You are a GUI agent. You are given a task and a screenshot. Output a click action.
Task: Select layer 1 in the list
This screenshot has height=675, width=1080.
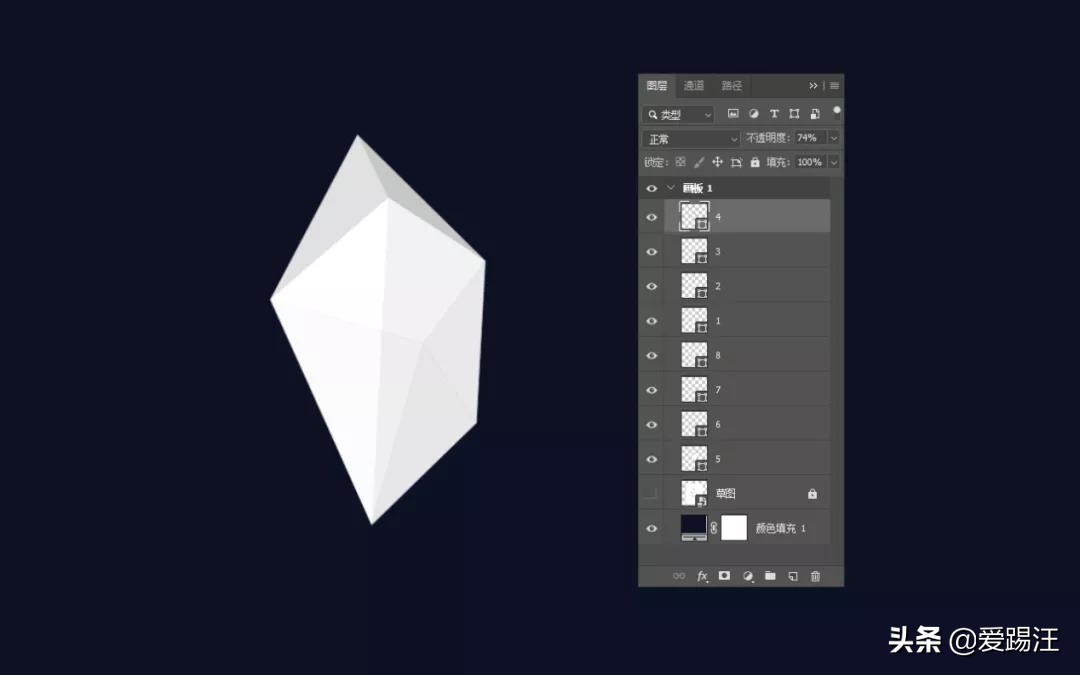(x=747, y=320)
